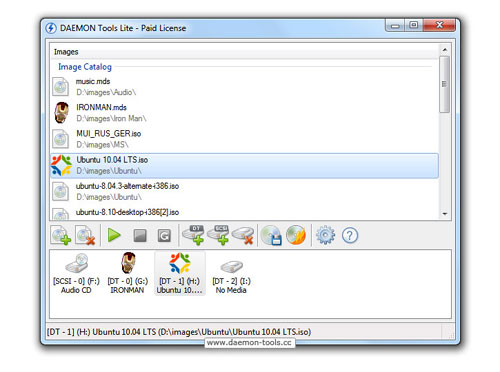This screenshot has width=500, height=372.
Task: Select the SCSI-0 (F:) Audio CD drive
Action: [x=76, y=273]
